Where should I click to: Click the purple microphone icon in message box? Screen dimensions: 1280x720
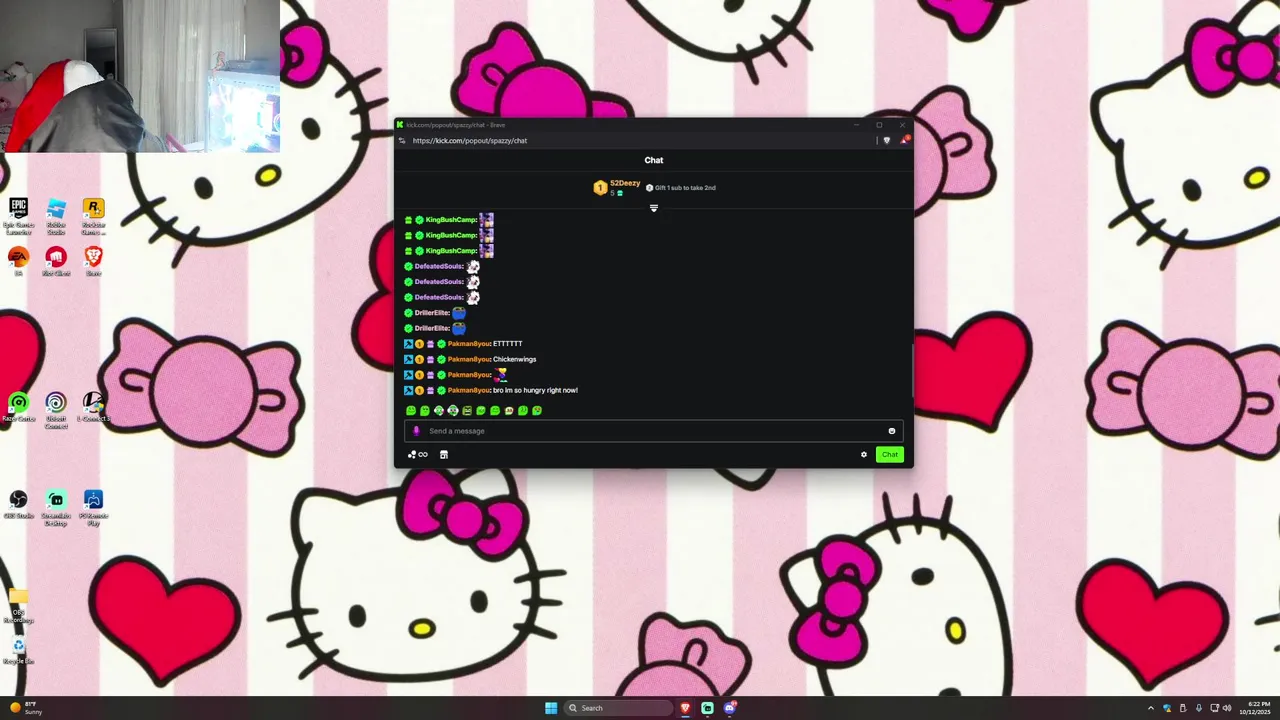pyautogui.click(x=416, y=431)
